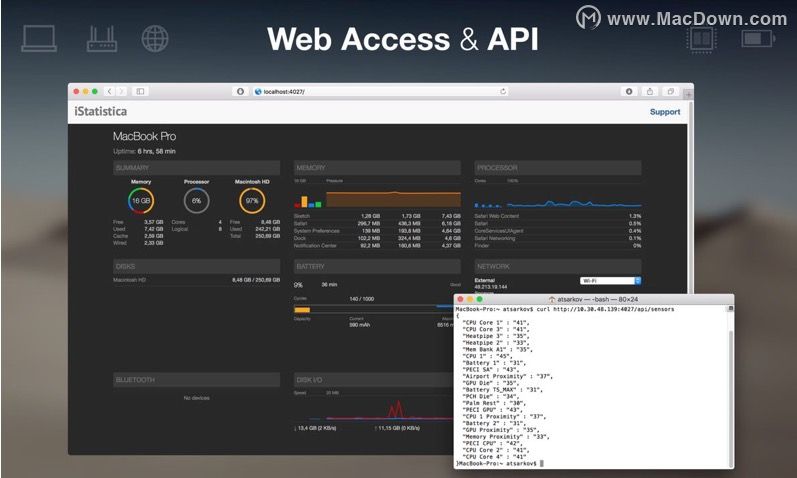797x478 pixels.
Task: Open Safari downloads list
Action: 629,92
